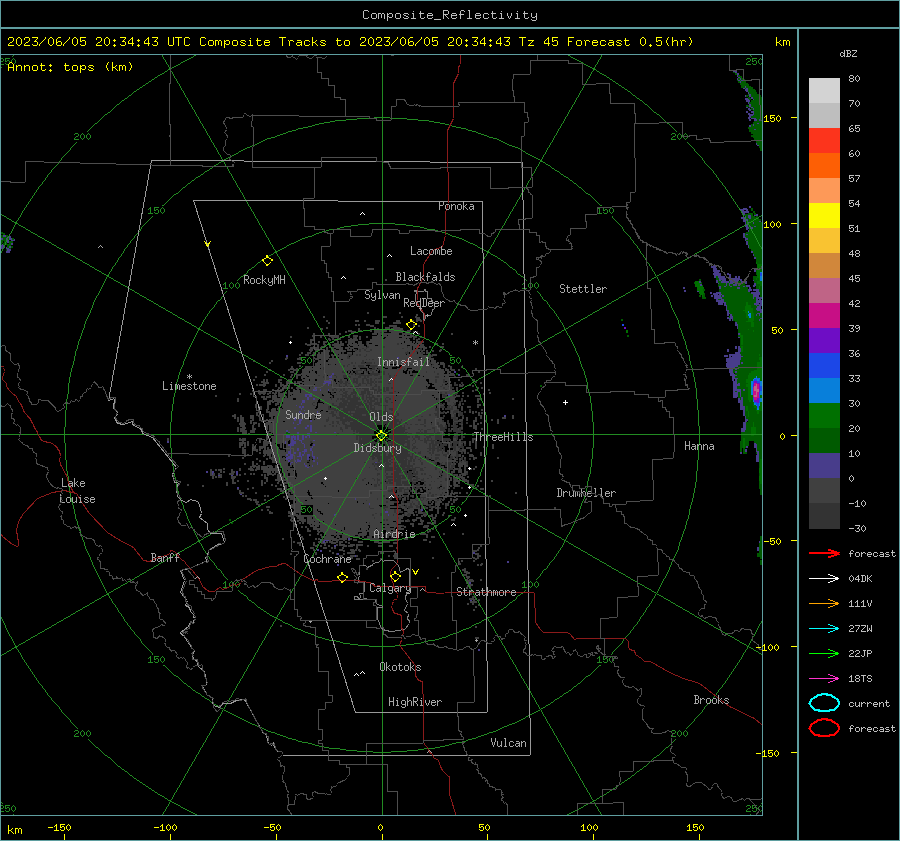Click the Didsbury city label
The image size is (900, 841).
click(377, 448)
